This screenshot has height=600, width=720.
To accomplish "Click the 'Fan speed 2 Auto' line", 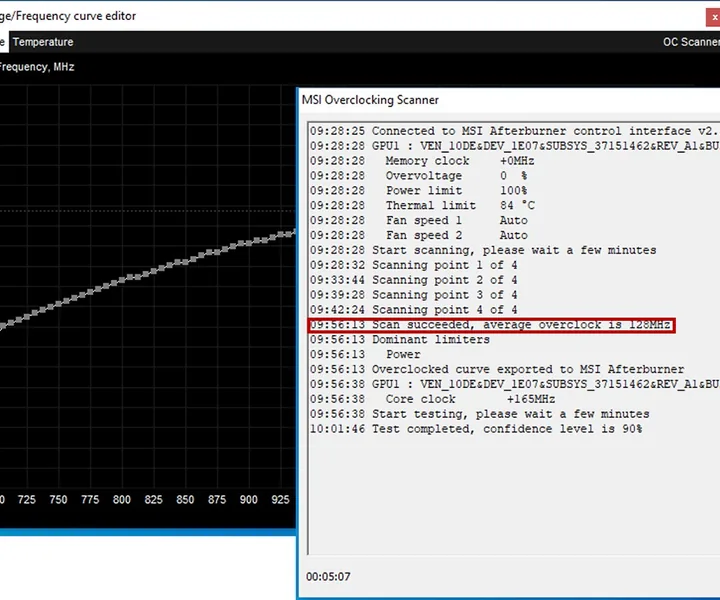I will point(419,235).
